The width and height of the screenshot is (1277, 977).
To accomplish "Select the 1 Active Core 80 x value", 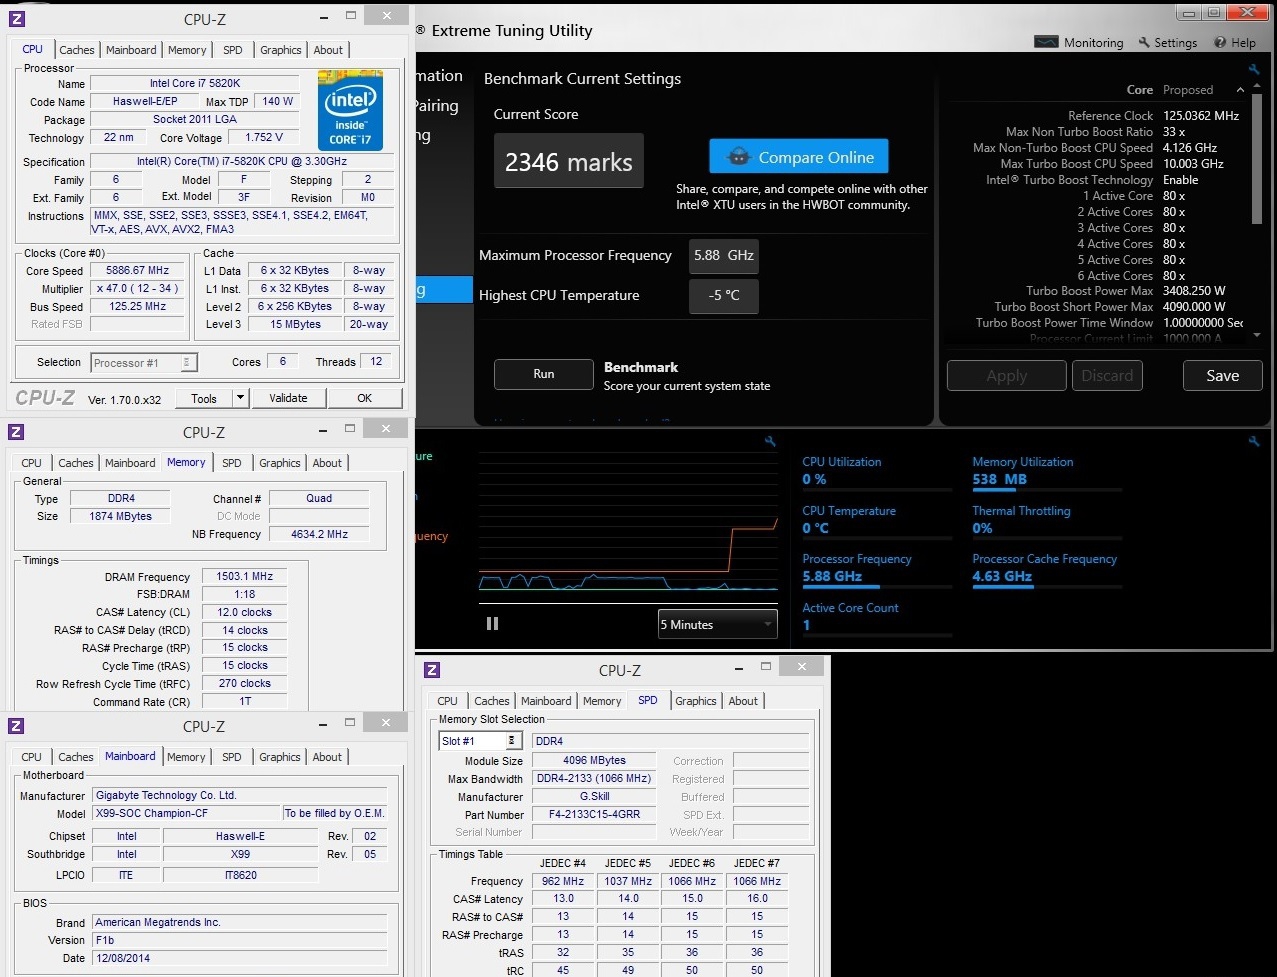I will (x=1174, y=196).
